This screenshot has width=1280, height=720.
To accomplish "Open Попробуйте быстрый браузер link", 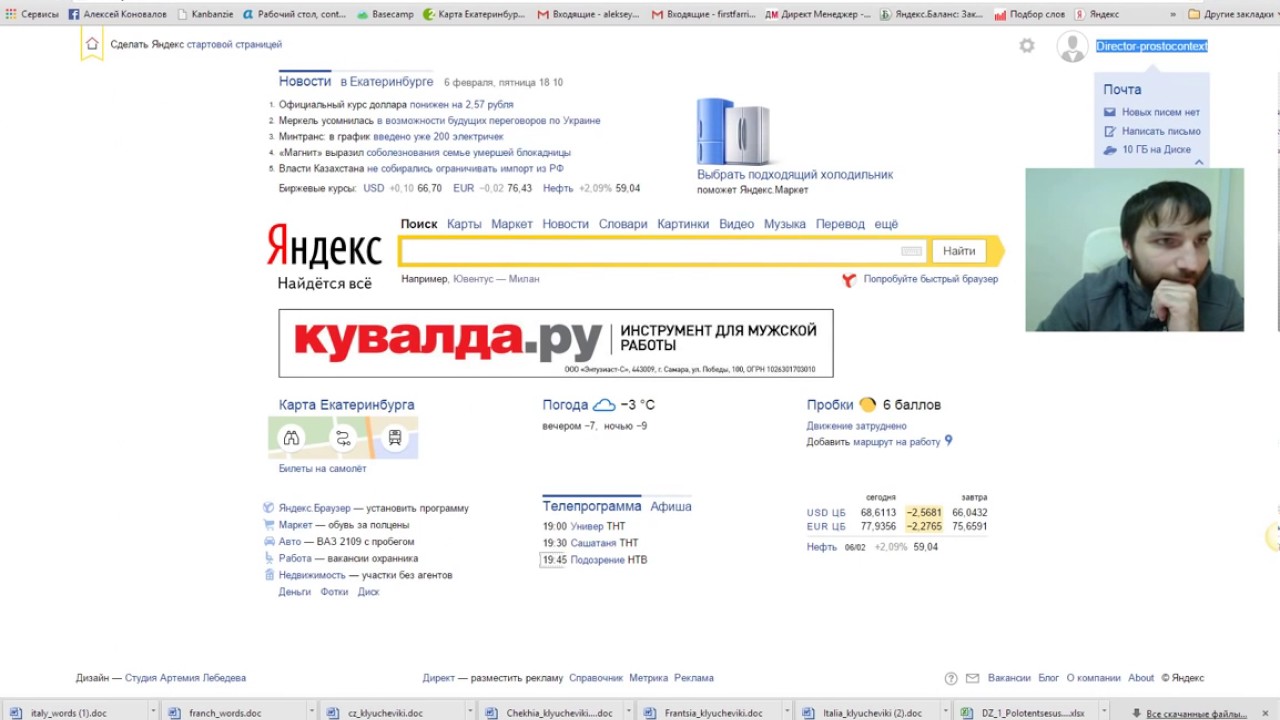I will coord(931,279).
